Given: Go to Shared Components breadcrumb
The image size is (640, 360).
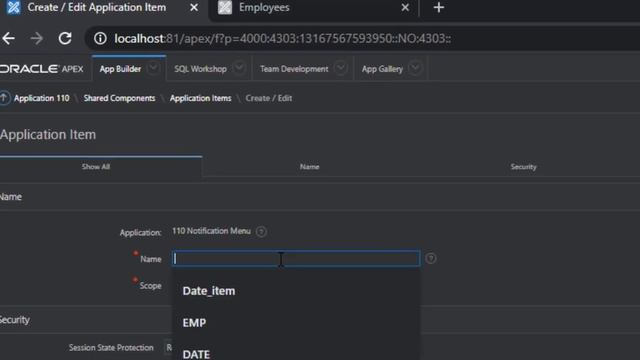Looking at the screenshot, I should (120, 98).
